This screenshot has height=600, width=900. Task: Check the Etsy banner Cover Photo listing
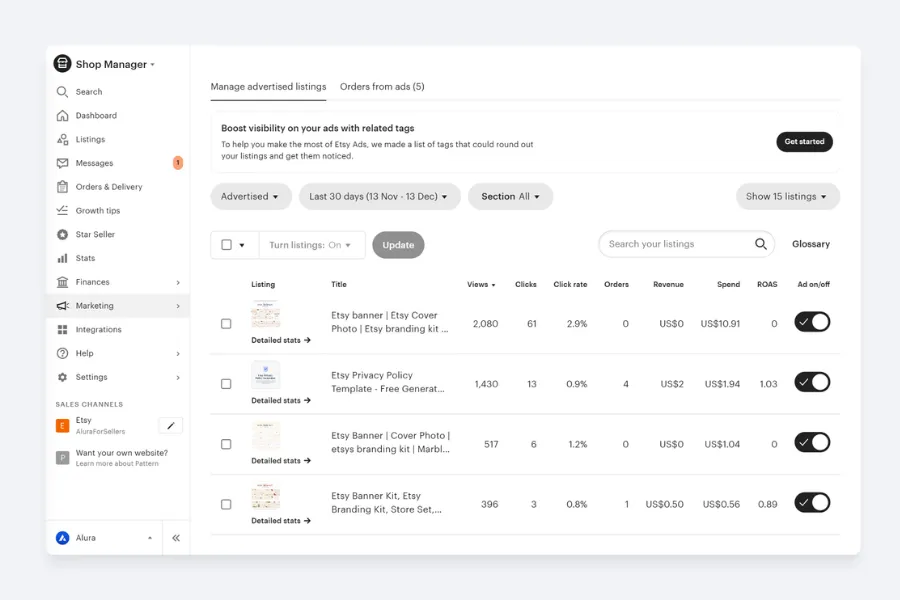pyautogui.click(x=226, y=324)
